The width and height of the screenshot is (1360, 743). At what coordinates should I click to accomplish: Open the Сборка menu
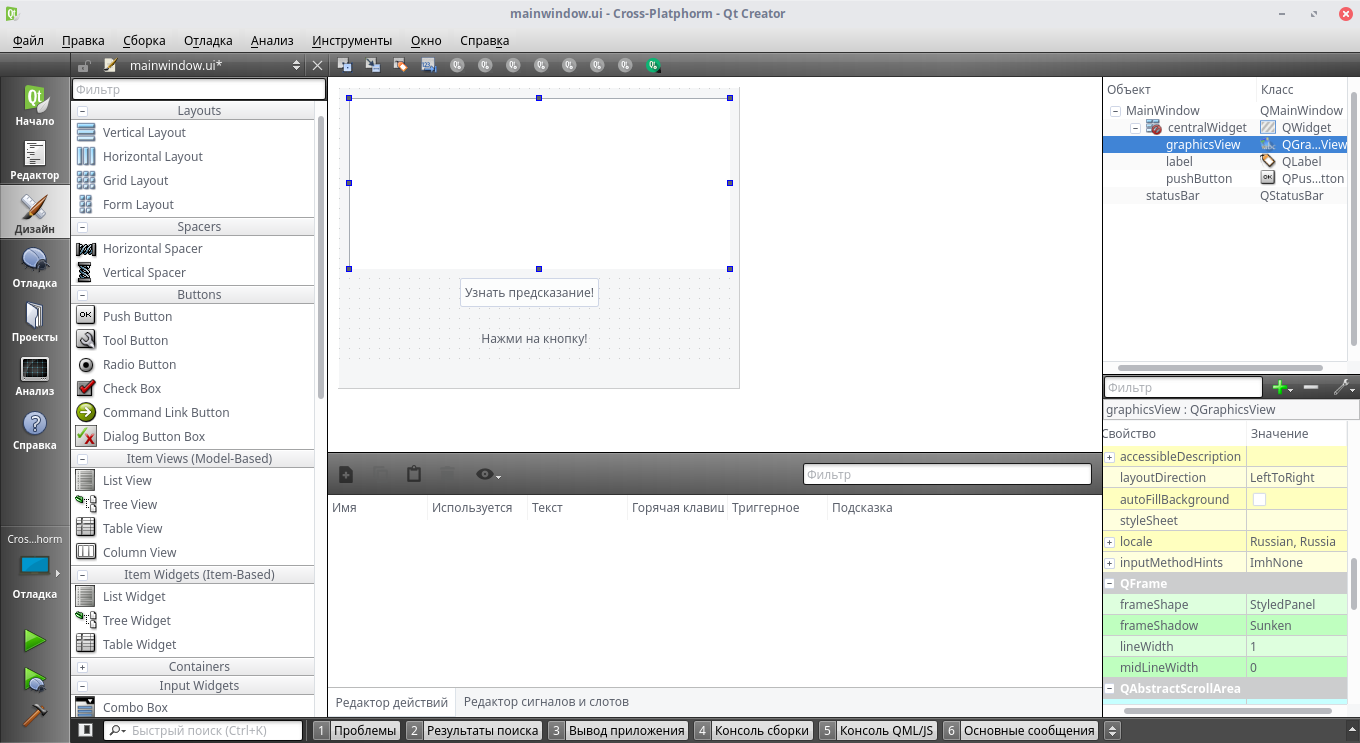(x=144, y=41)
